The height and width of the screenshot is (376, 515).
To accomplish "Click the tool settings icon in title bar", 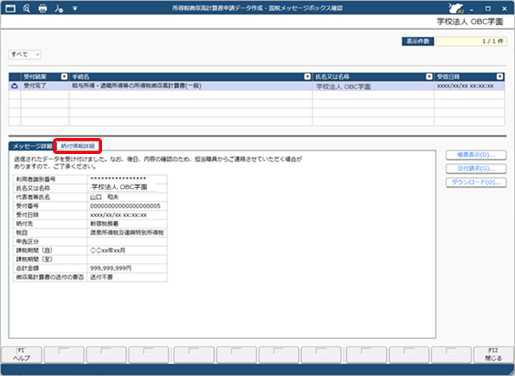I will [x=59, y=8].
